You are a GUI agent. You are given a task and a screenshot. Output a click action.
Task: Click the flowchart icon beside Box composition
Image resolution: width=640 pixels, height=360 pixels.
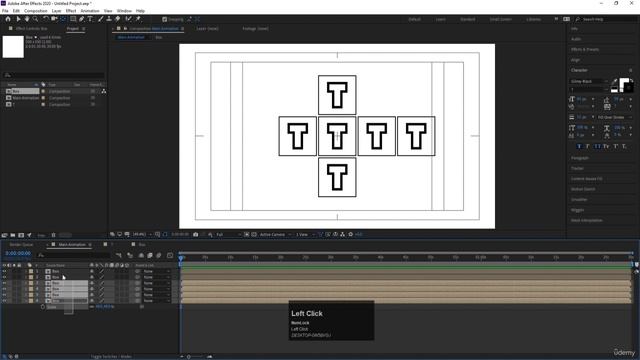104,91
